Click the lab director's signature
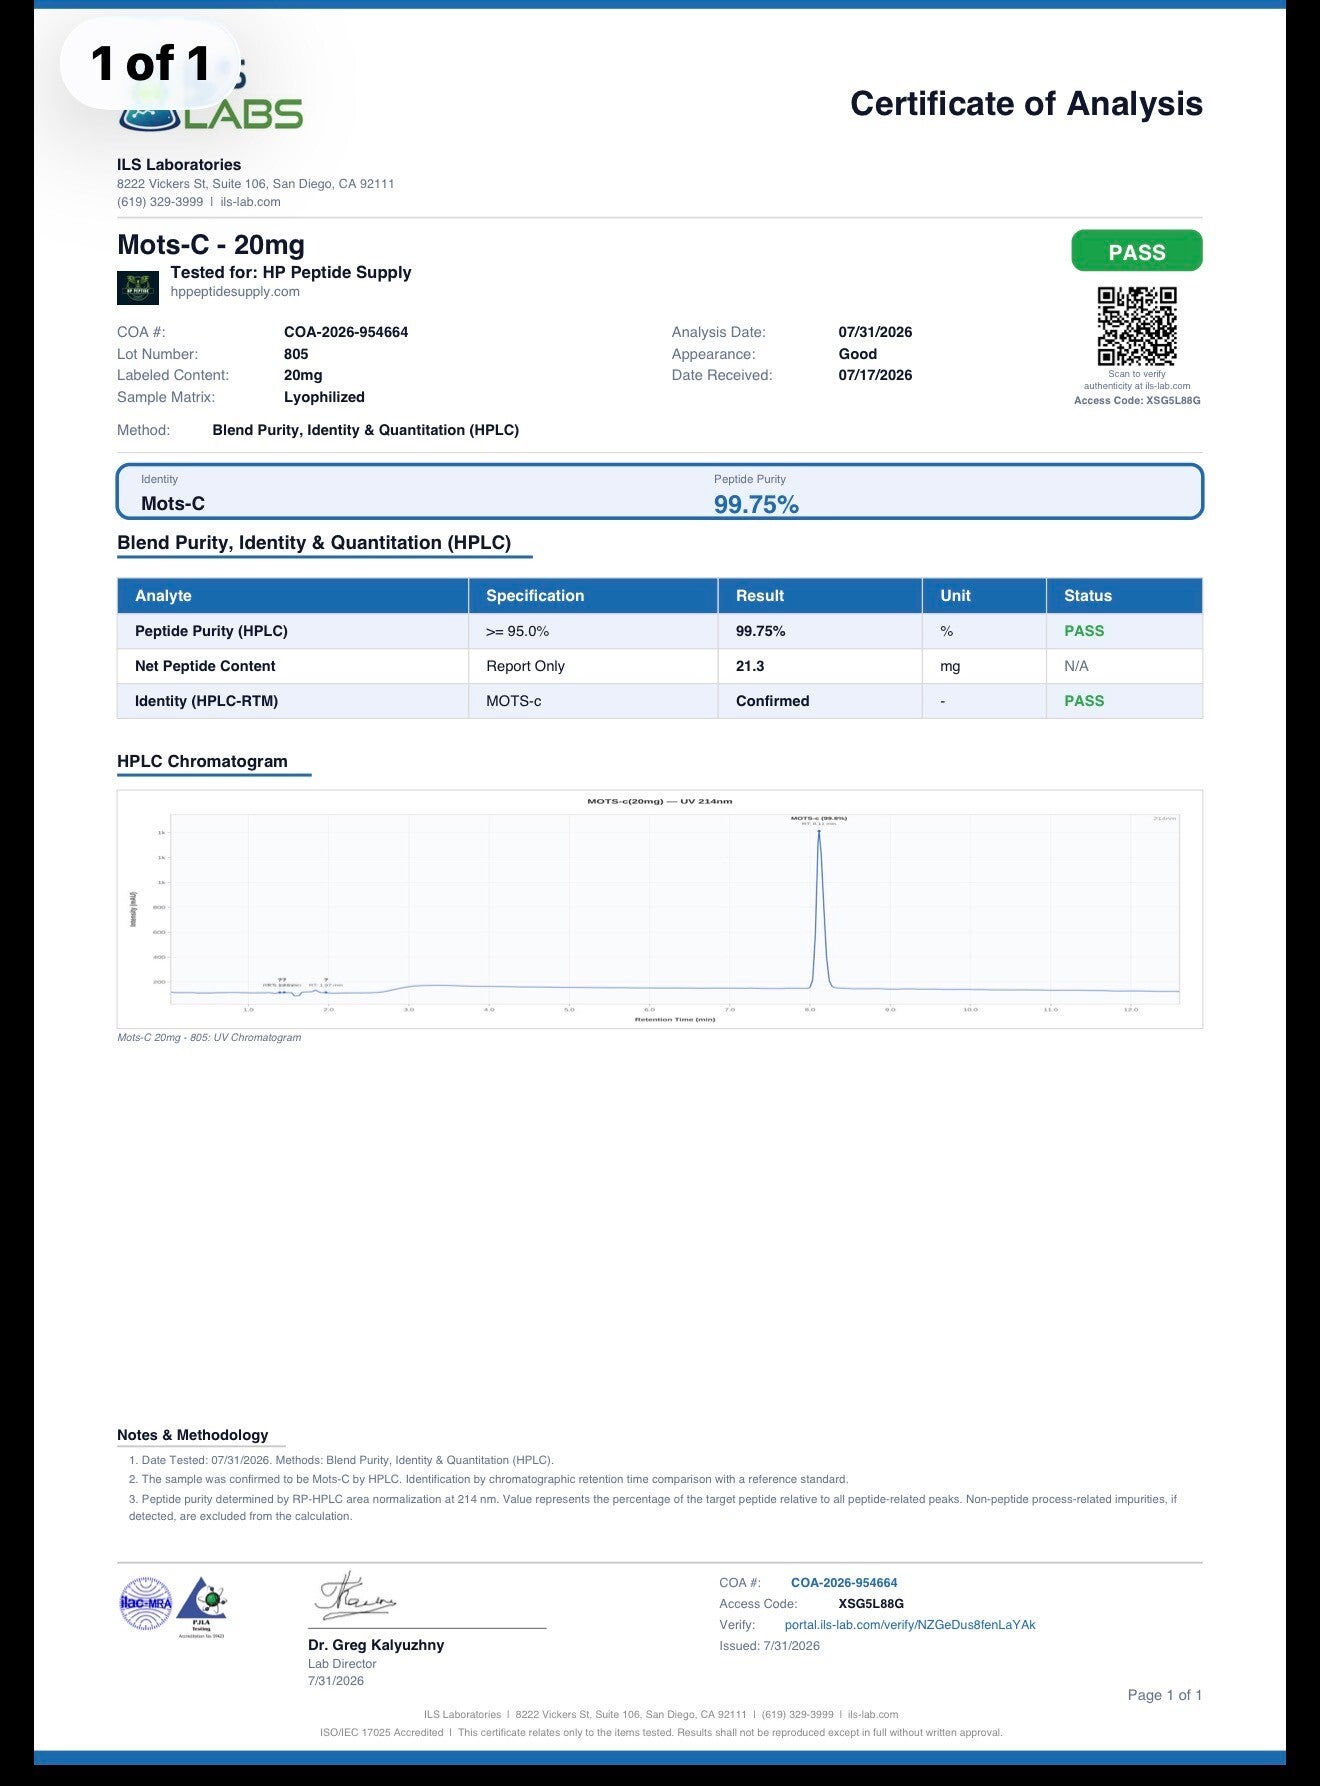 [356, 1596]
